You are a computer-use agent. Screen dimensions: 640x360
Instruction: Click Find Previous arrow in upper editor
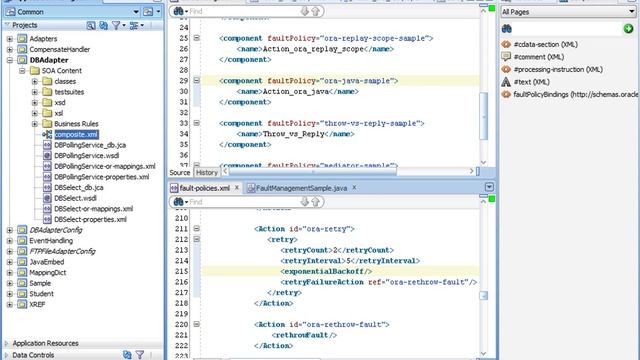coord(315,11)
